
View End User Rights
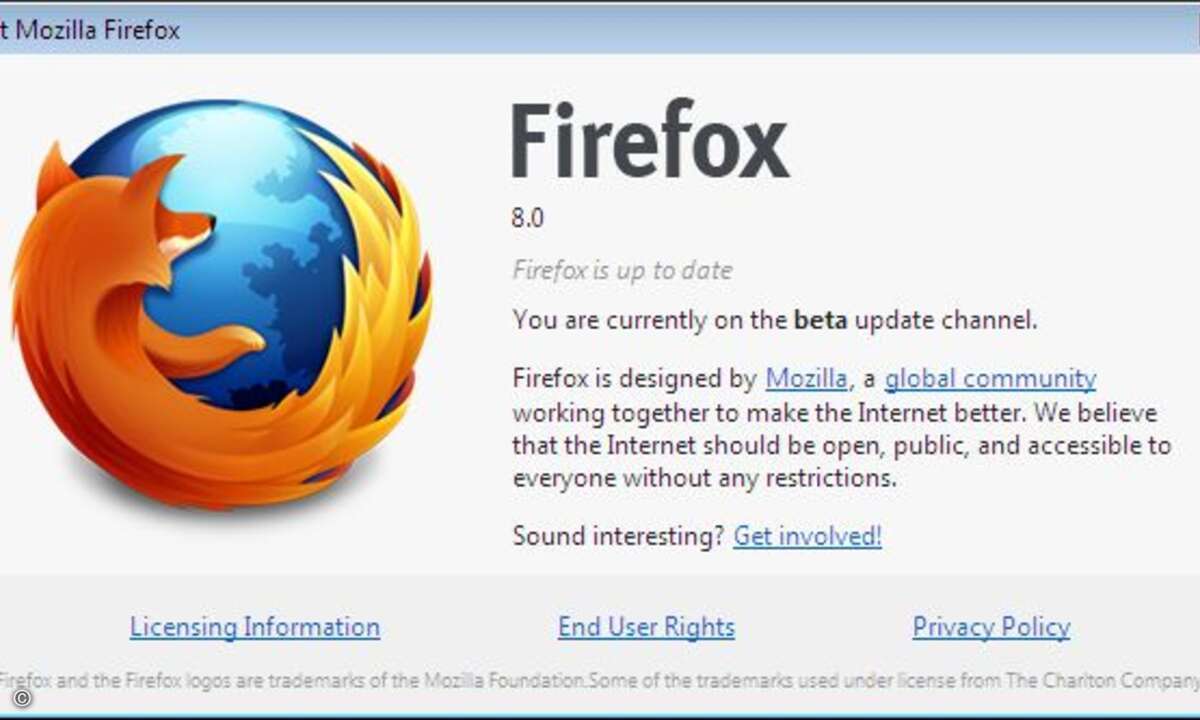pos(646,627)
